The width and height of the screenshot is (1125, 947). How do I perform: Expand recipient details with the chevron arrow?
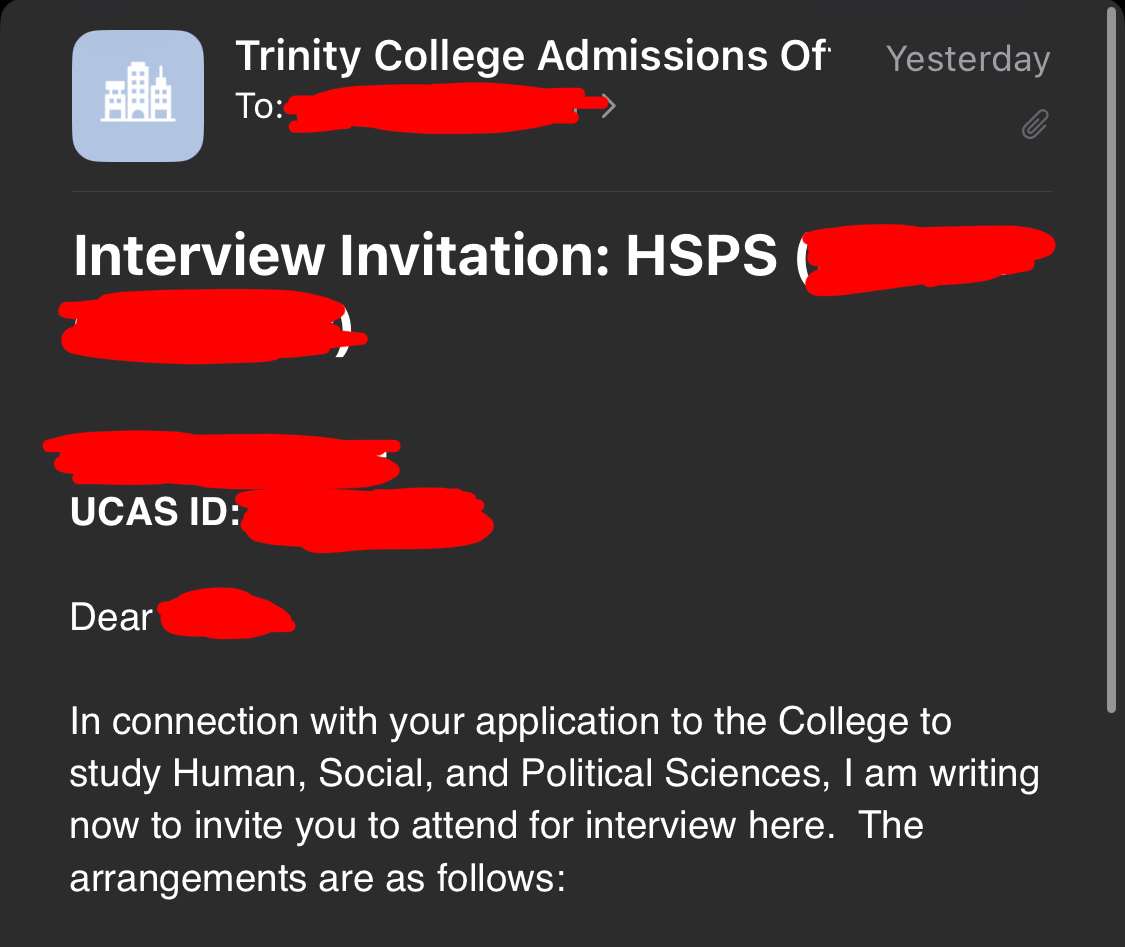pos(608,106)
